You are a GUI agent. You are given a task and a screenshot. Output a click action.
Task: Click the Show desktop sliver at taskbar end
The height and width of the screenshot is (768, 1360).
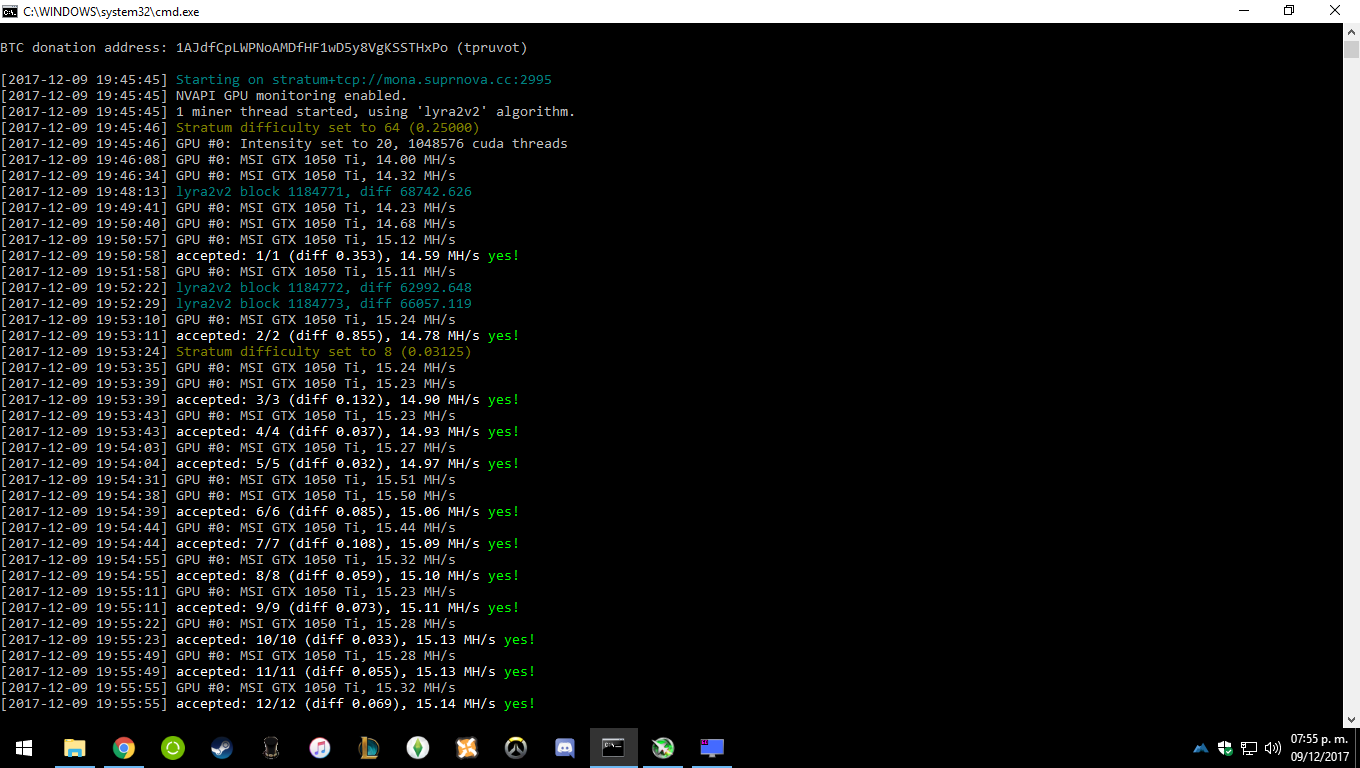coord(1357,748)
